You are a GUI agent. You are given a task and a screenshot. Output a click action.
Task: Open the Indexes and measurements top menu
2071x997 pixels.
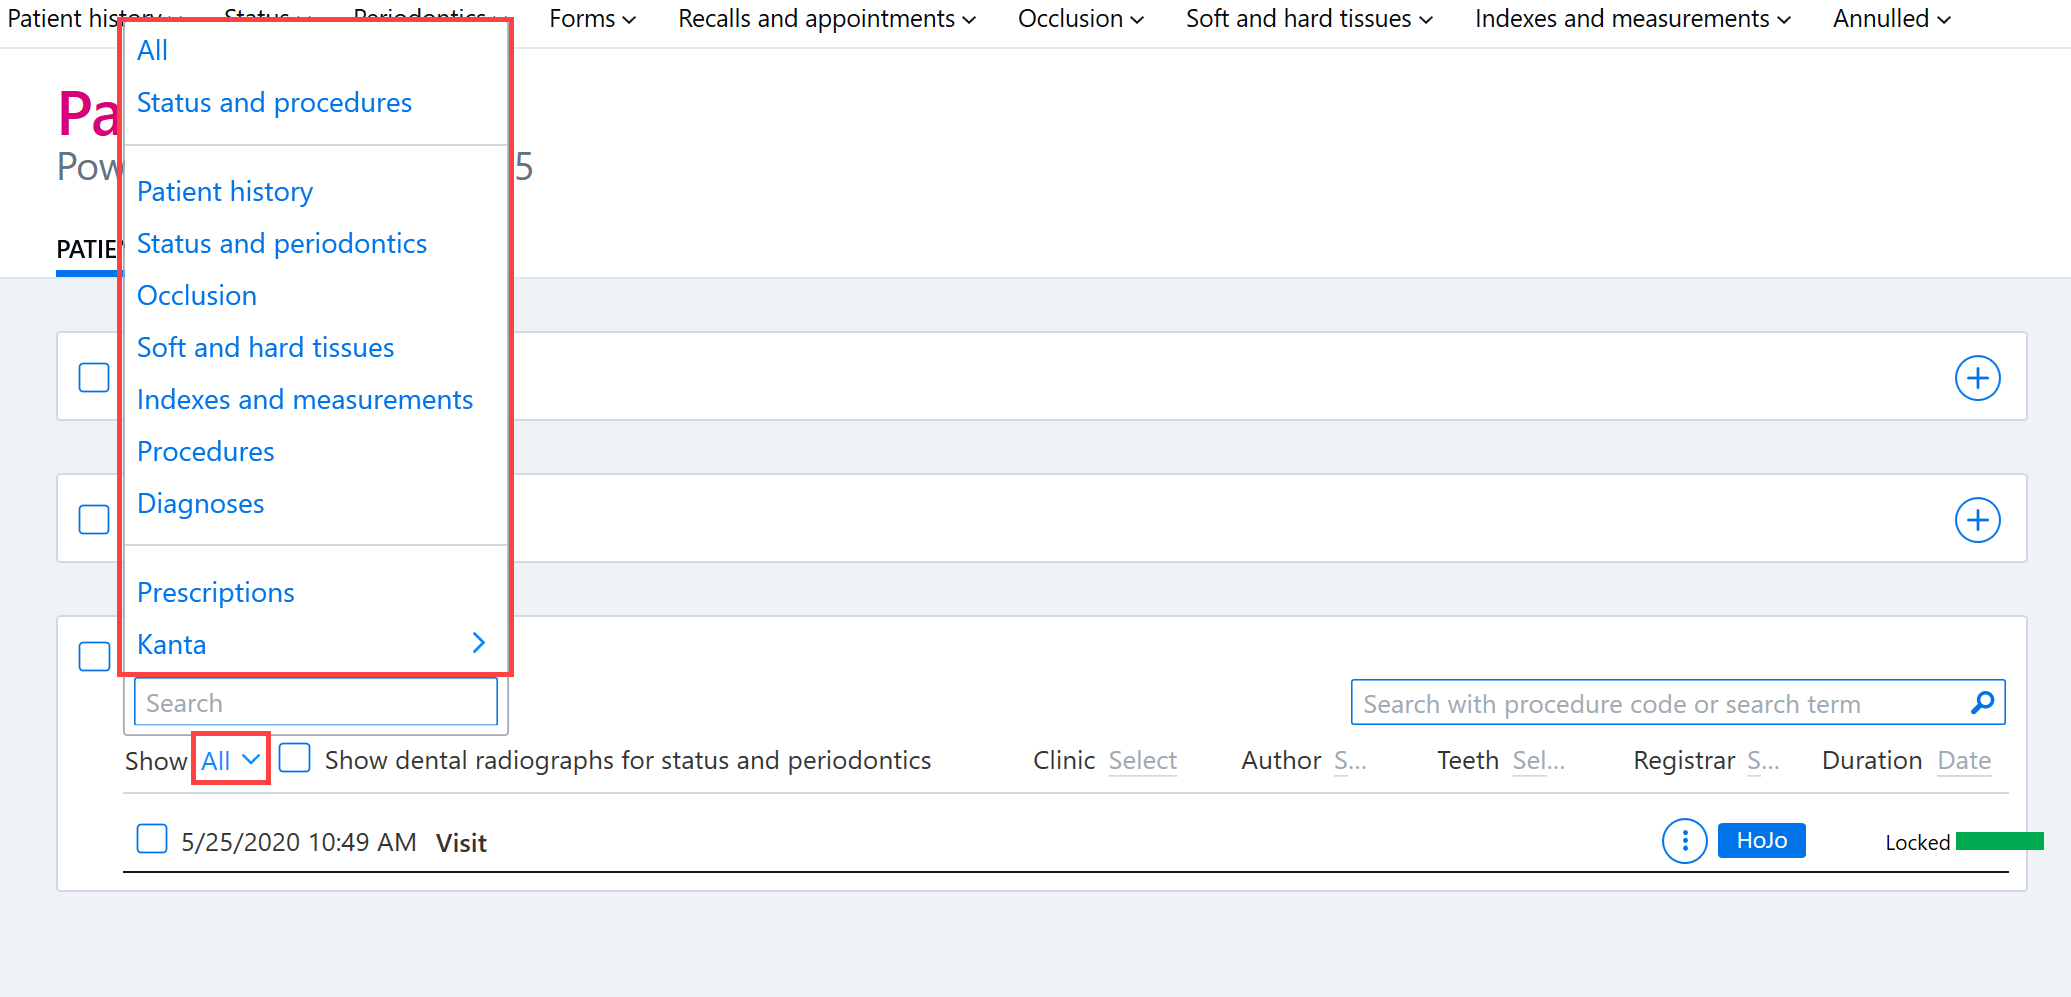coord(1632,19)
